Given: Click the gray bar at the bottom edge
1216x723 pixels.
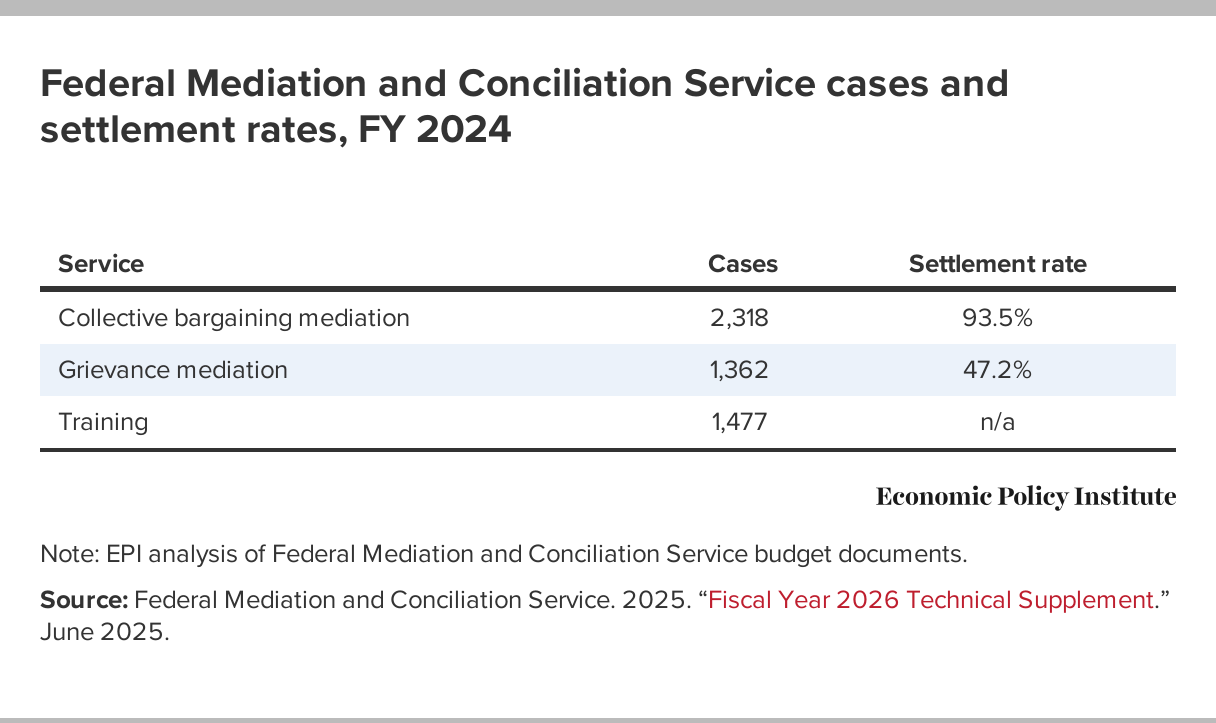Looking at the screenshot, I should (x=608, y=719).
